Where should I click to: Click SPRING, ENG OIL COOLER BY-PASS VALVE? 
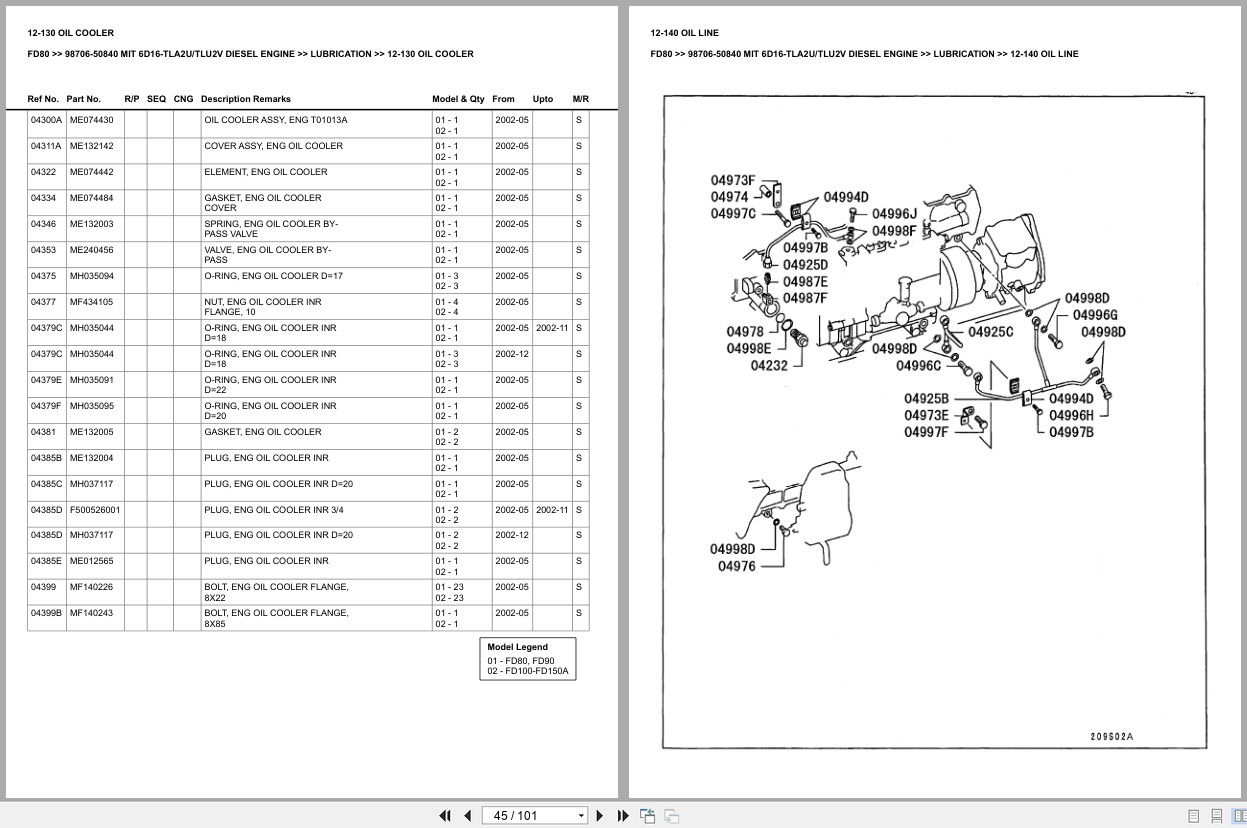271,229
